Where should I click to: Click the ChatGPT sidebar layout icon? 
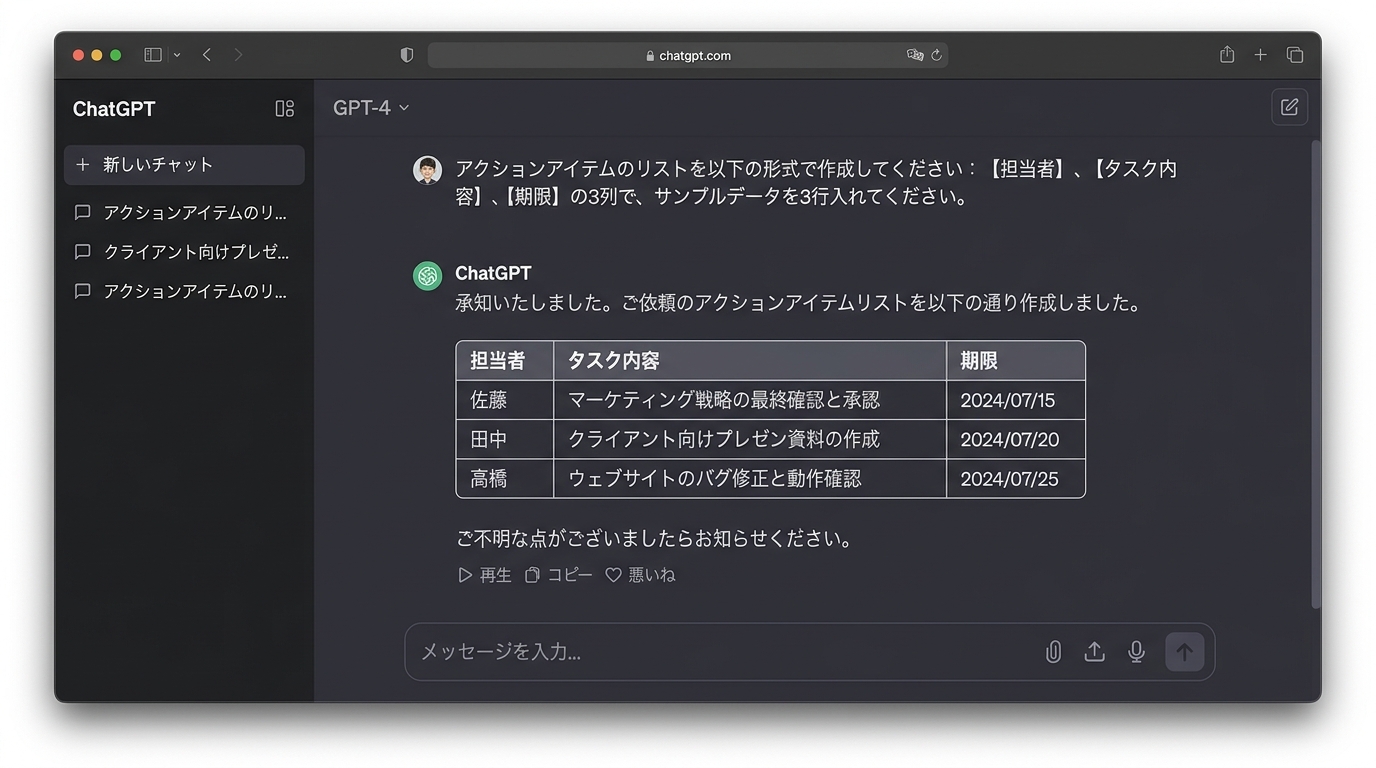tap(285, 109)
